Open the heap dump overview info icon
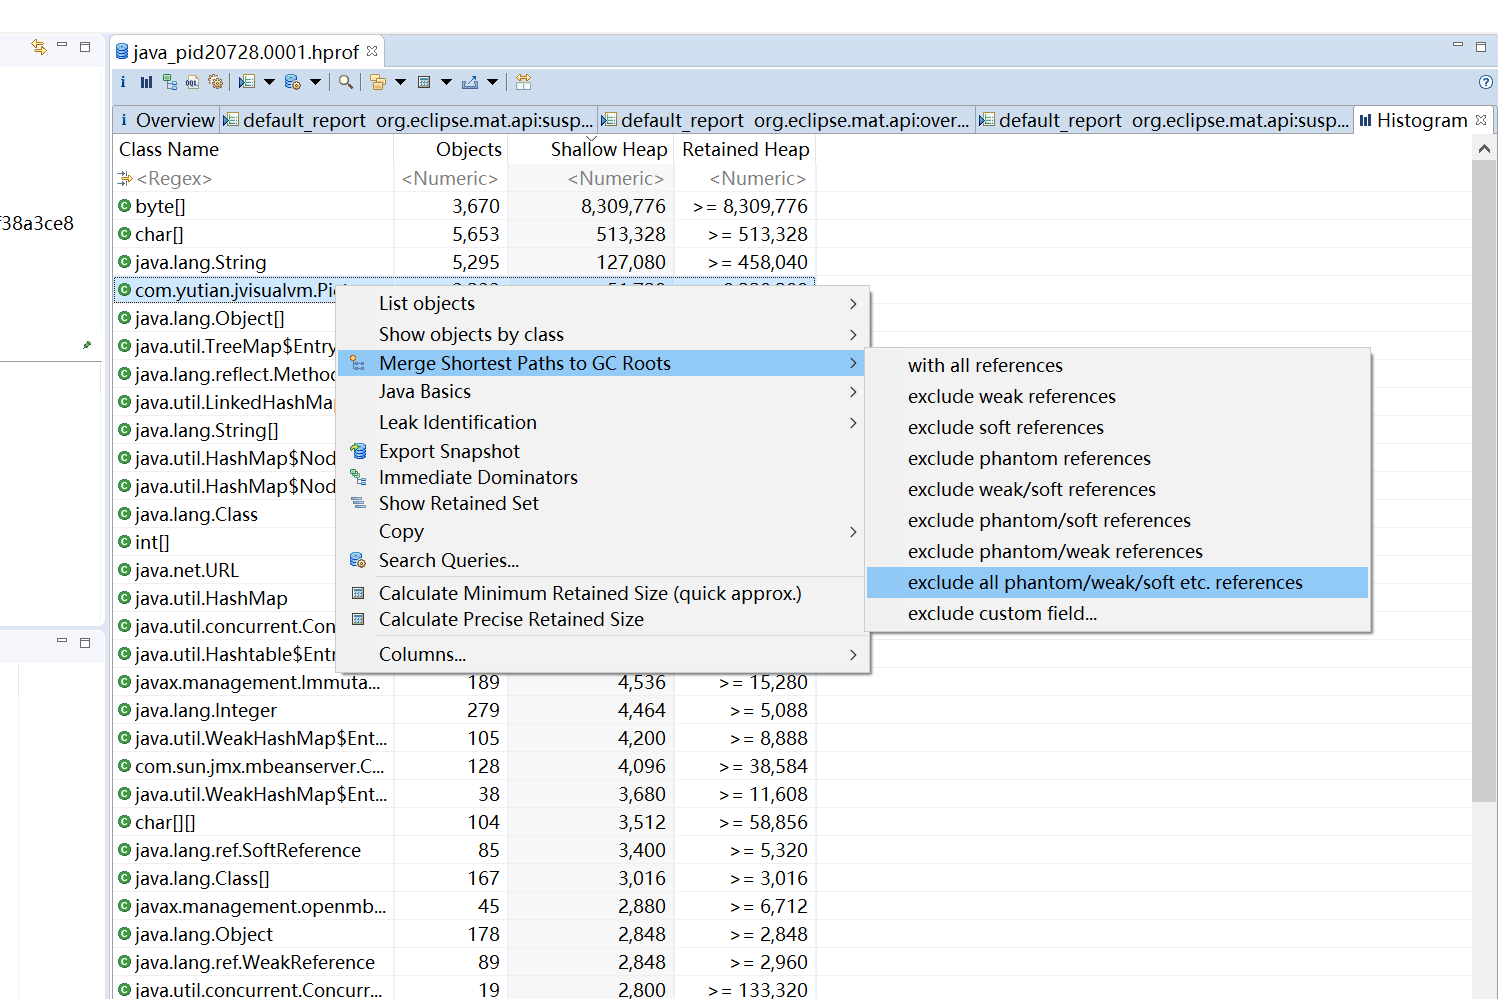 123,82
